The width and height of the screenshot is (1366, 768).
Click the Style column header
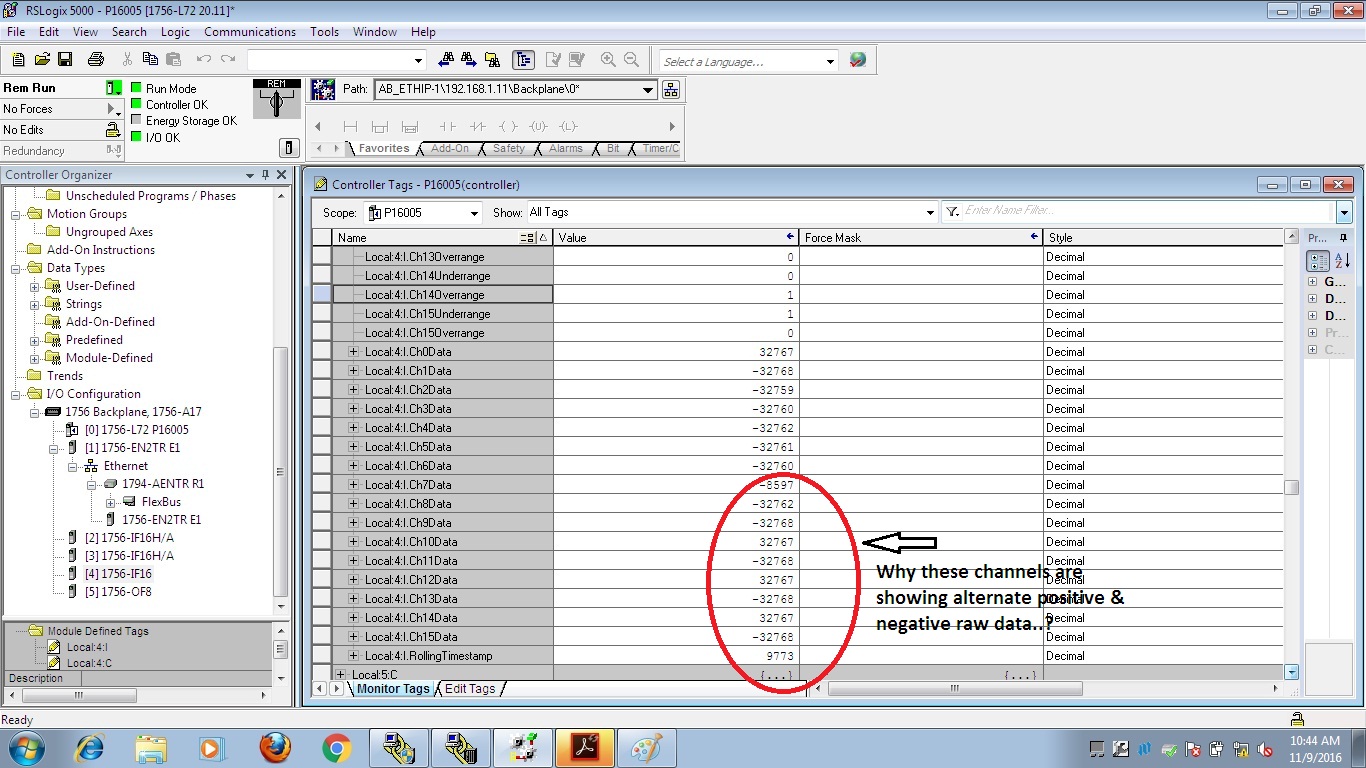click(1163, 238)
